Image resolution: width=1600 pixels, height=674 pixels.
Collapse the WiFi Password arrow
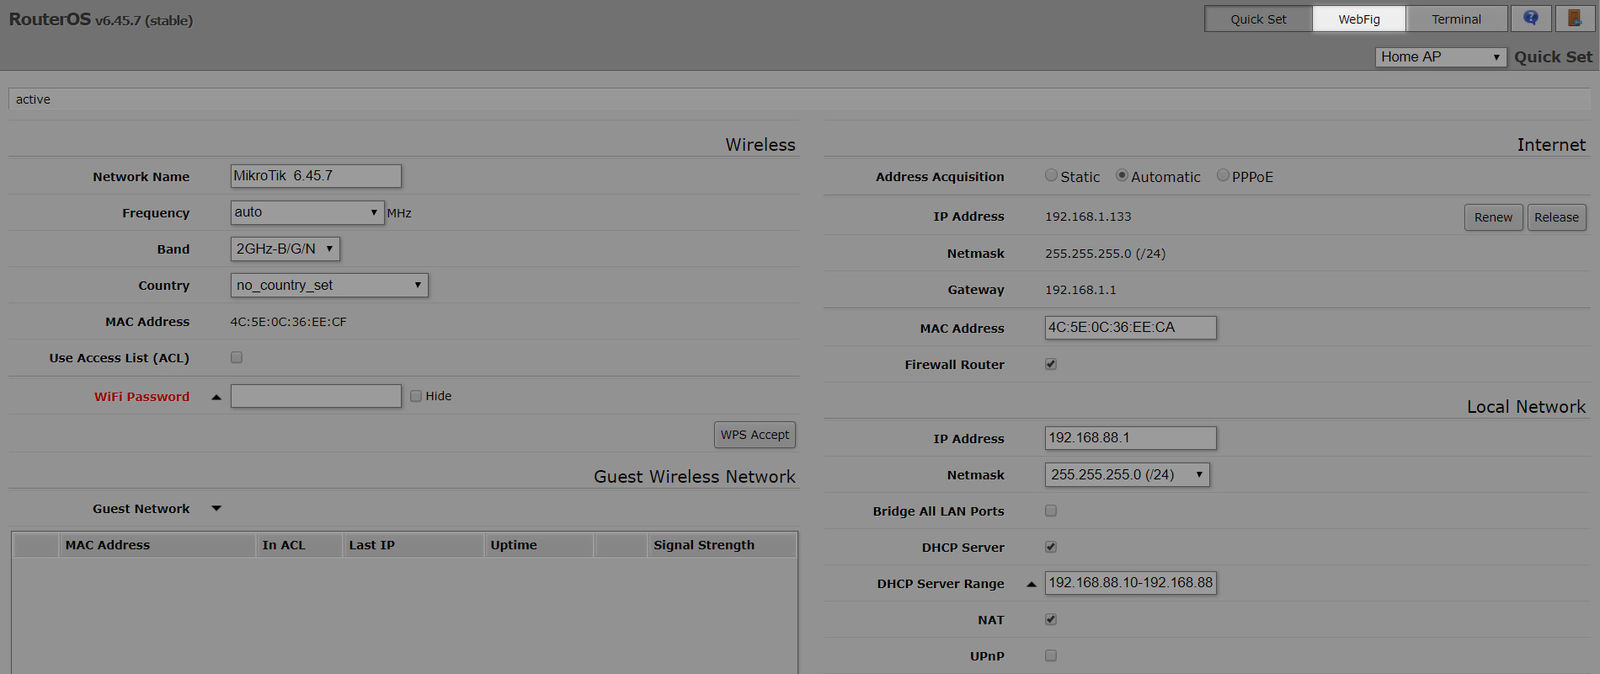(216, 397)
